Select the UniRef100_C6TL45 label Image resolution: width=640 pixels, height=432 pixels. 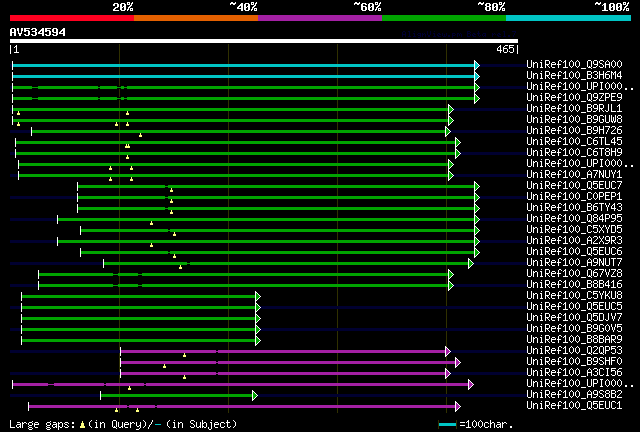tap(574, 141)
